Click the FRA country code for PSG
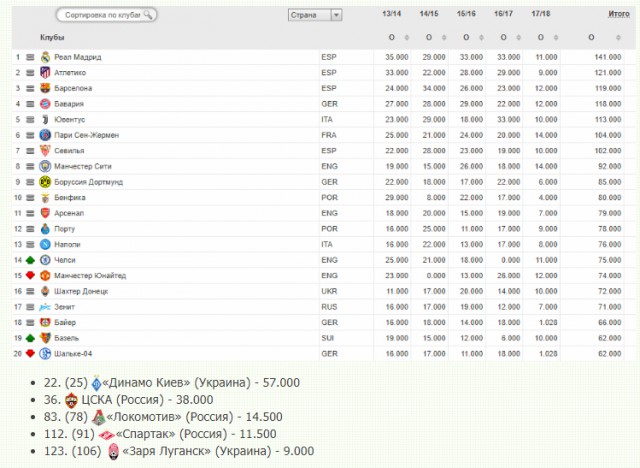The width and height of the screenshot is (640, 468). pos(329,135)
